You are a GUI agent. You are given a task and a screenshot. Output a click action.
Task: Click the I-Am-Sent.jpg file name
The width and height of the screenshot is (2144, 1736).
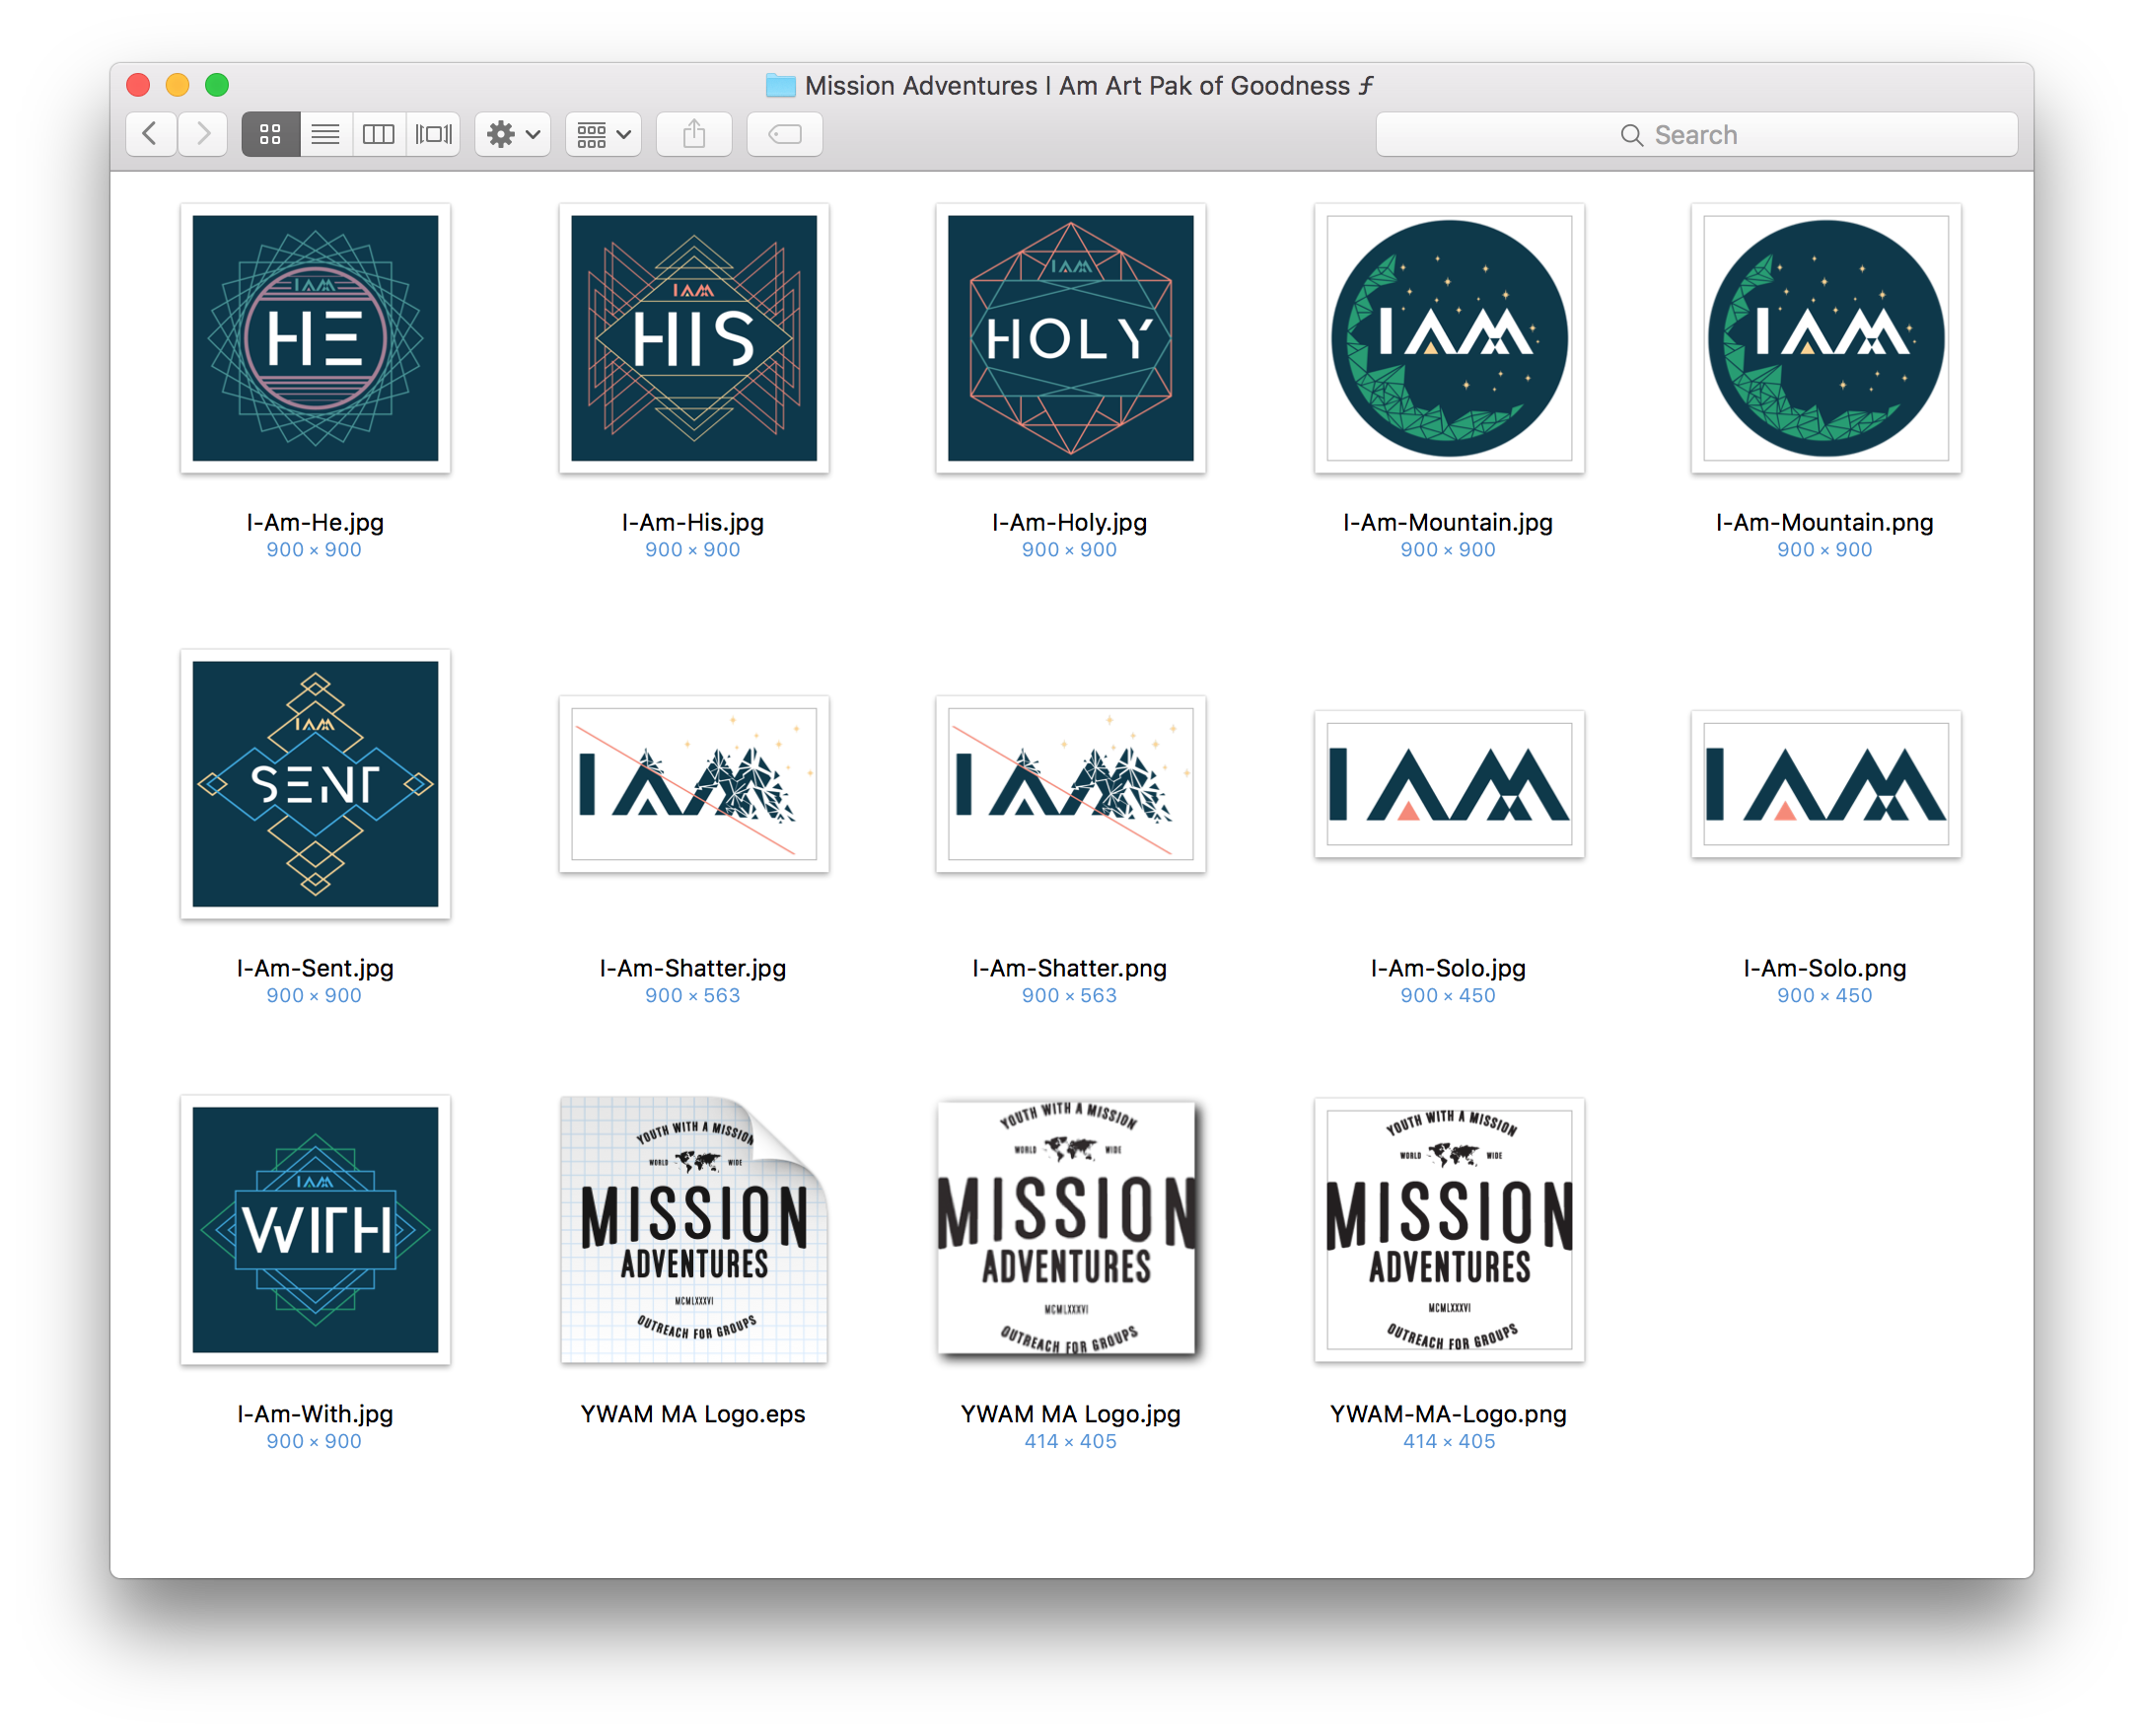(x=314, y=968)
